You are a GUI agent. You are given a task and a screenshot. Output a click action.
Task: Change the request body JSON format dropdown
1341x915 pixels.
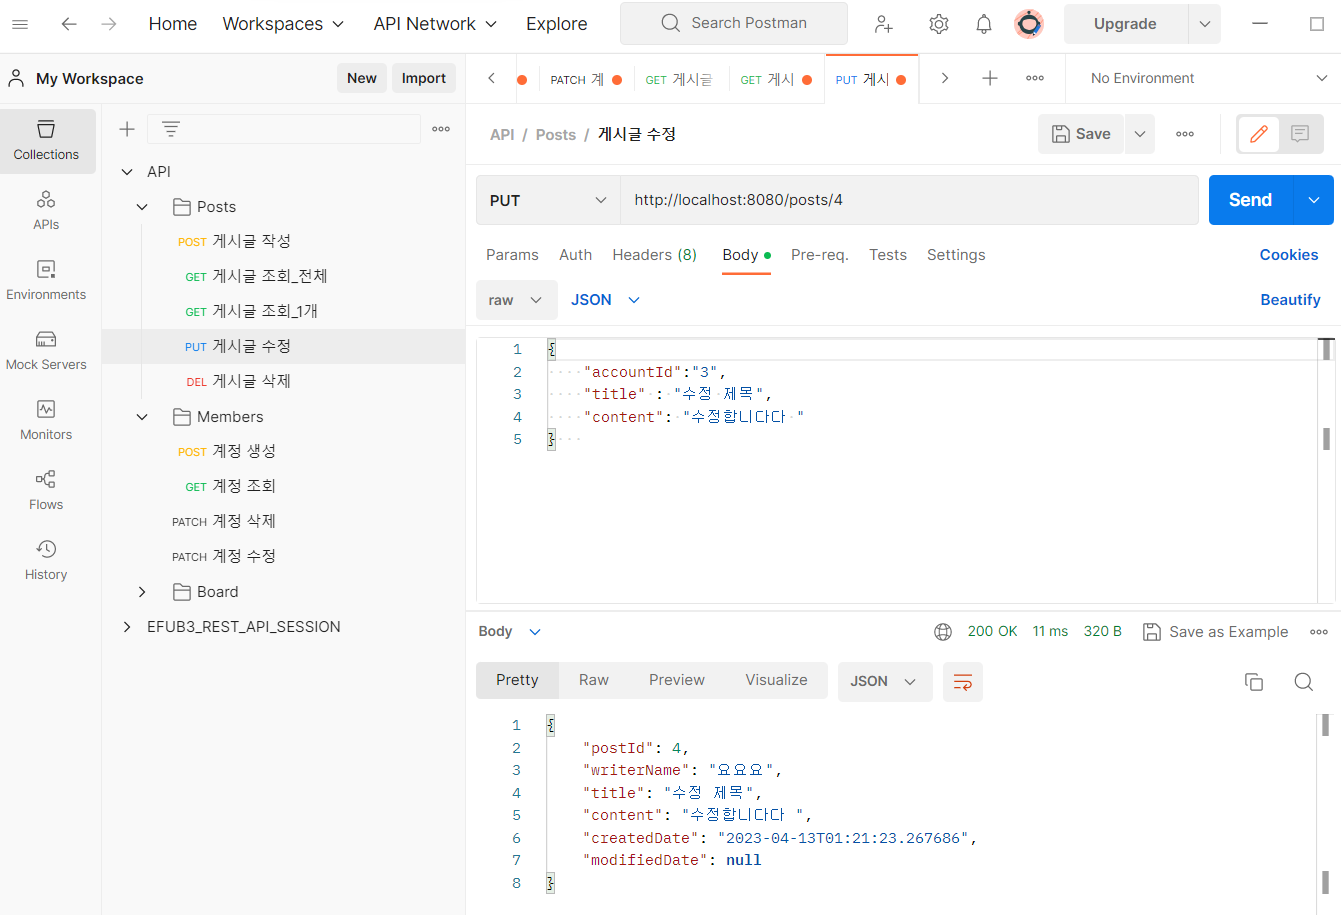pyautogui.click(x=605, y=300)
